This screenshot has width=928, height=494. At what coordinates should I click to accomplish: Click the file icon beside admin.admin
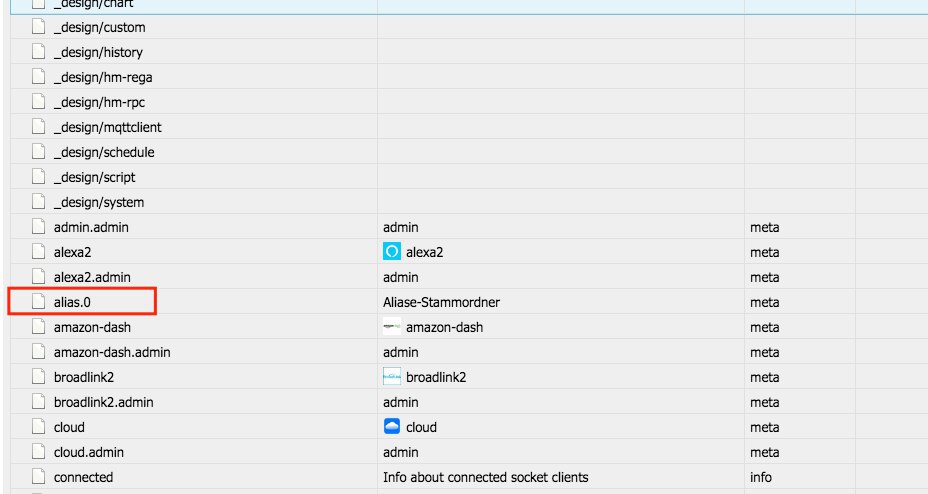coord(38,227)
